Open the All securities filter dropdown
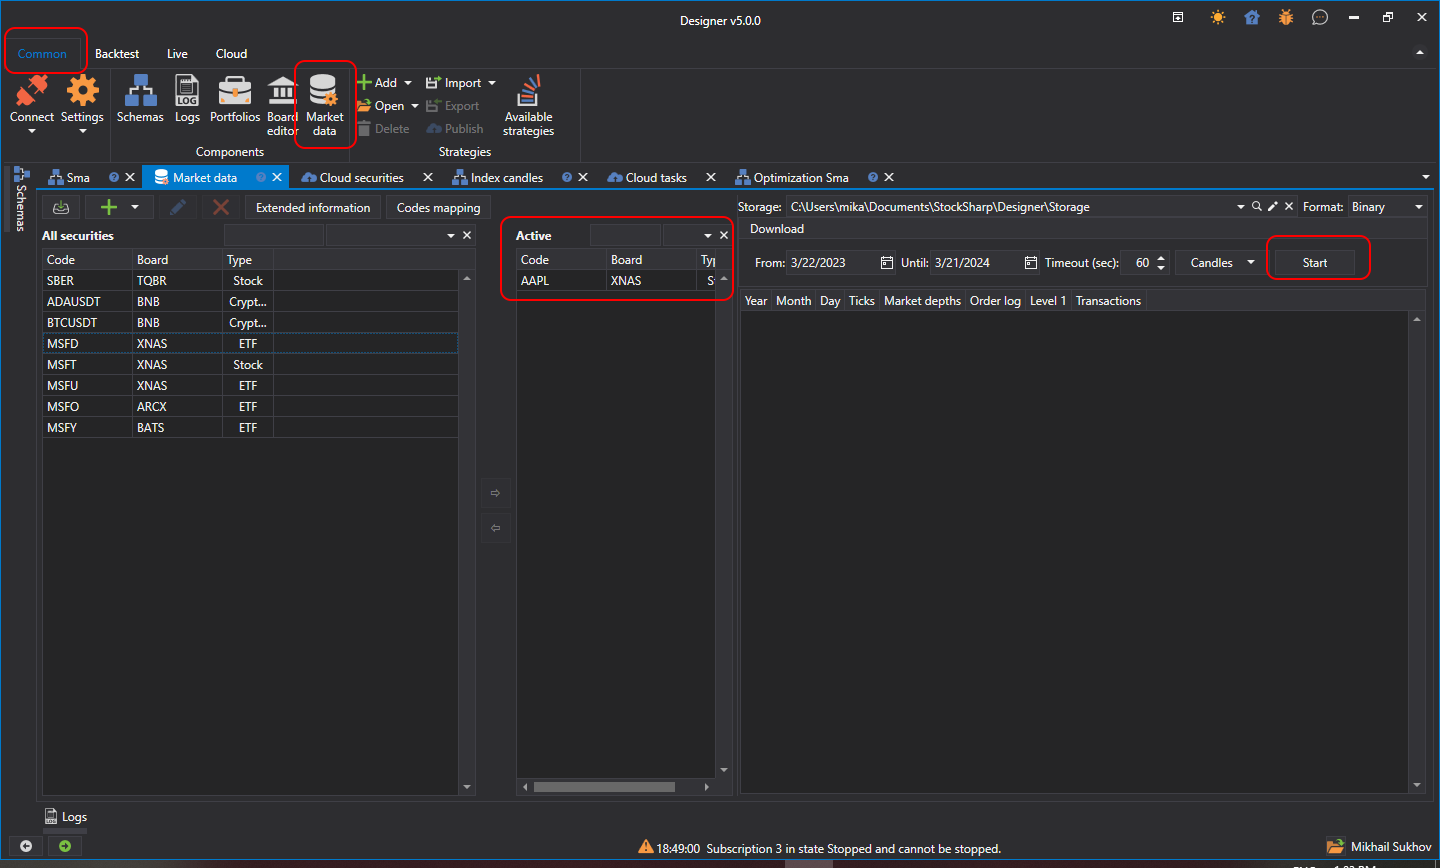The image size is (1440, 868). [451, 236]
